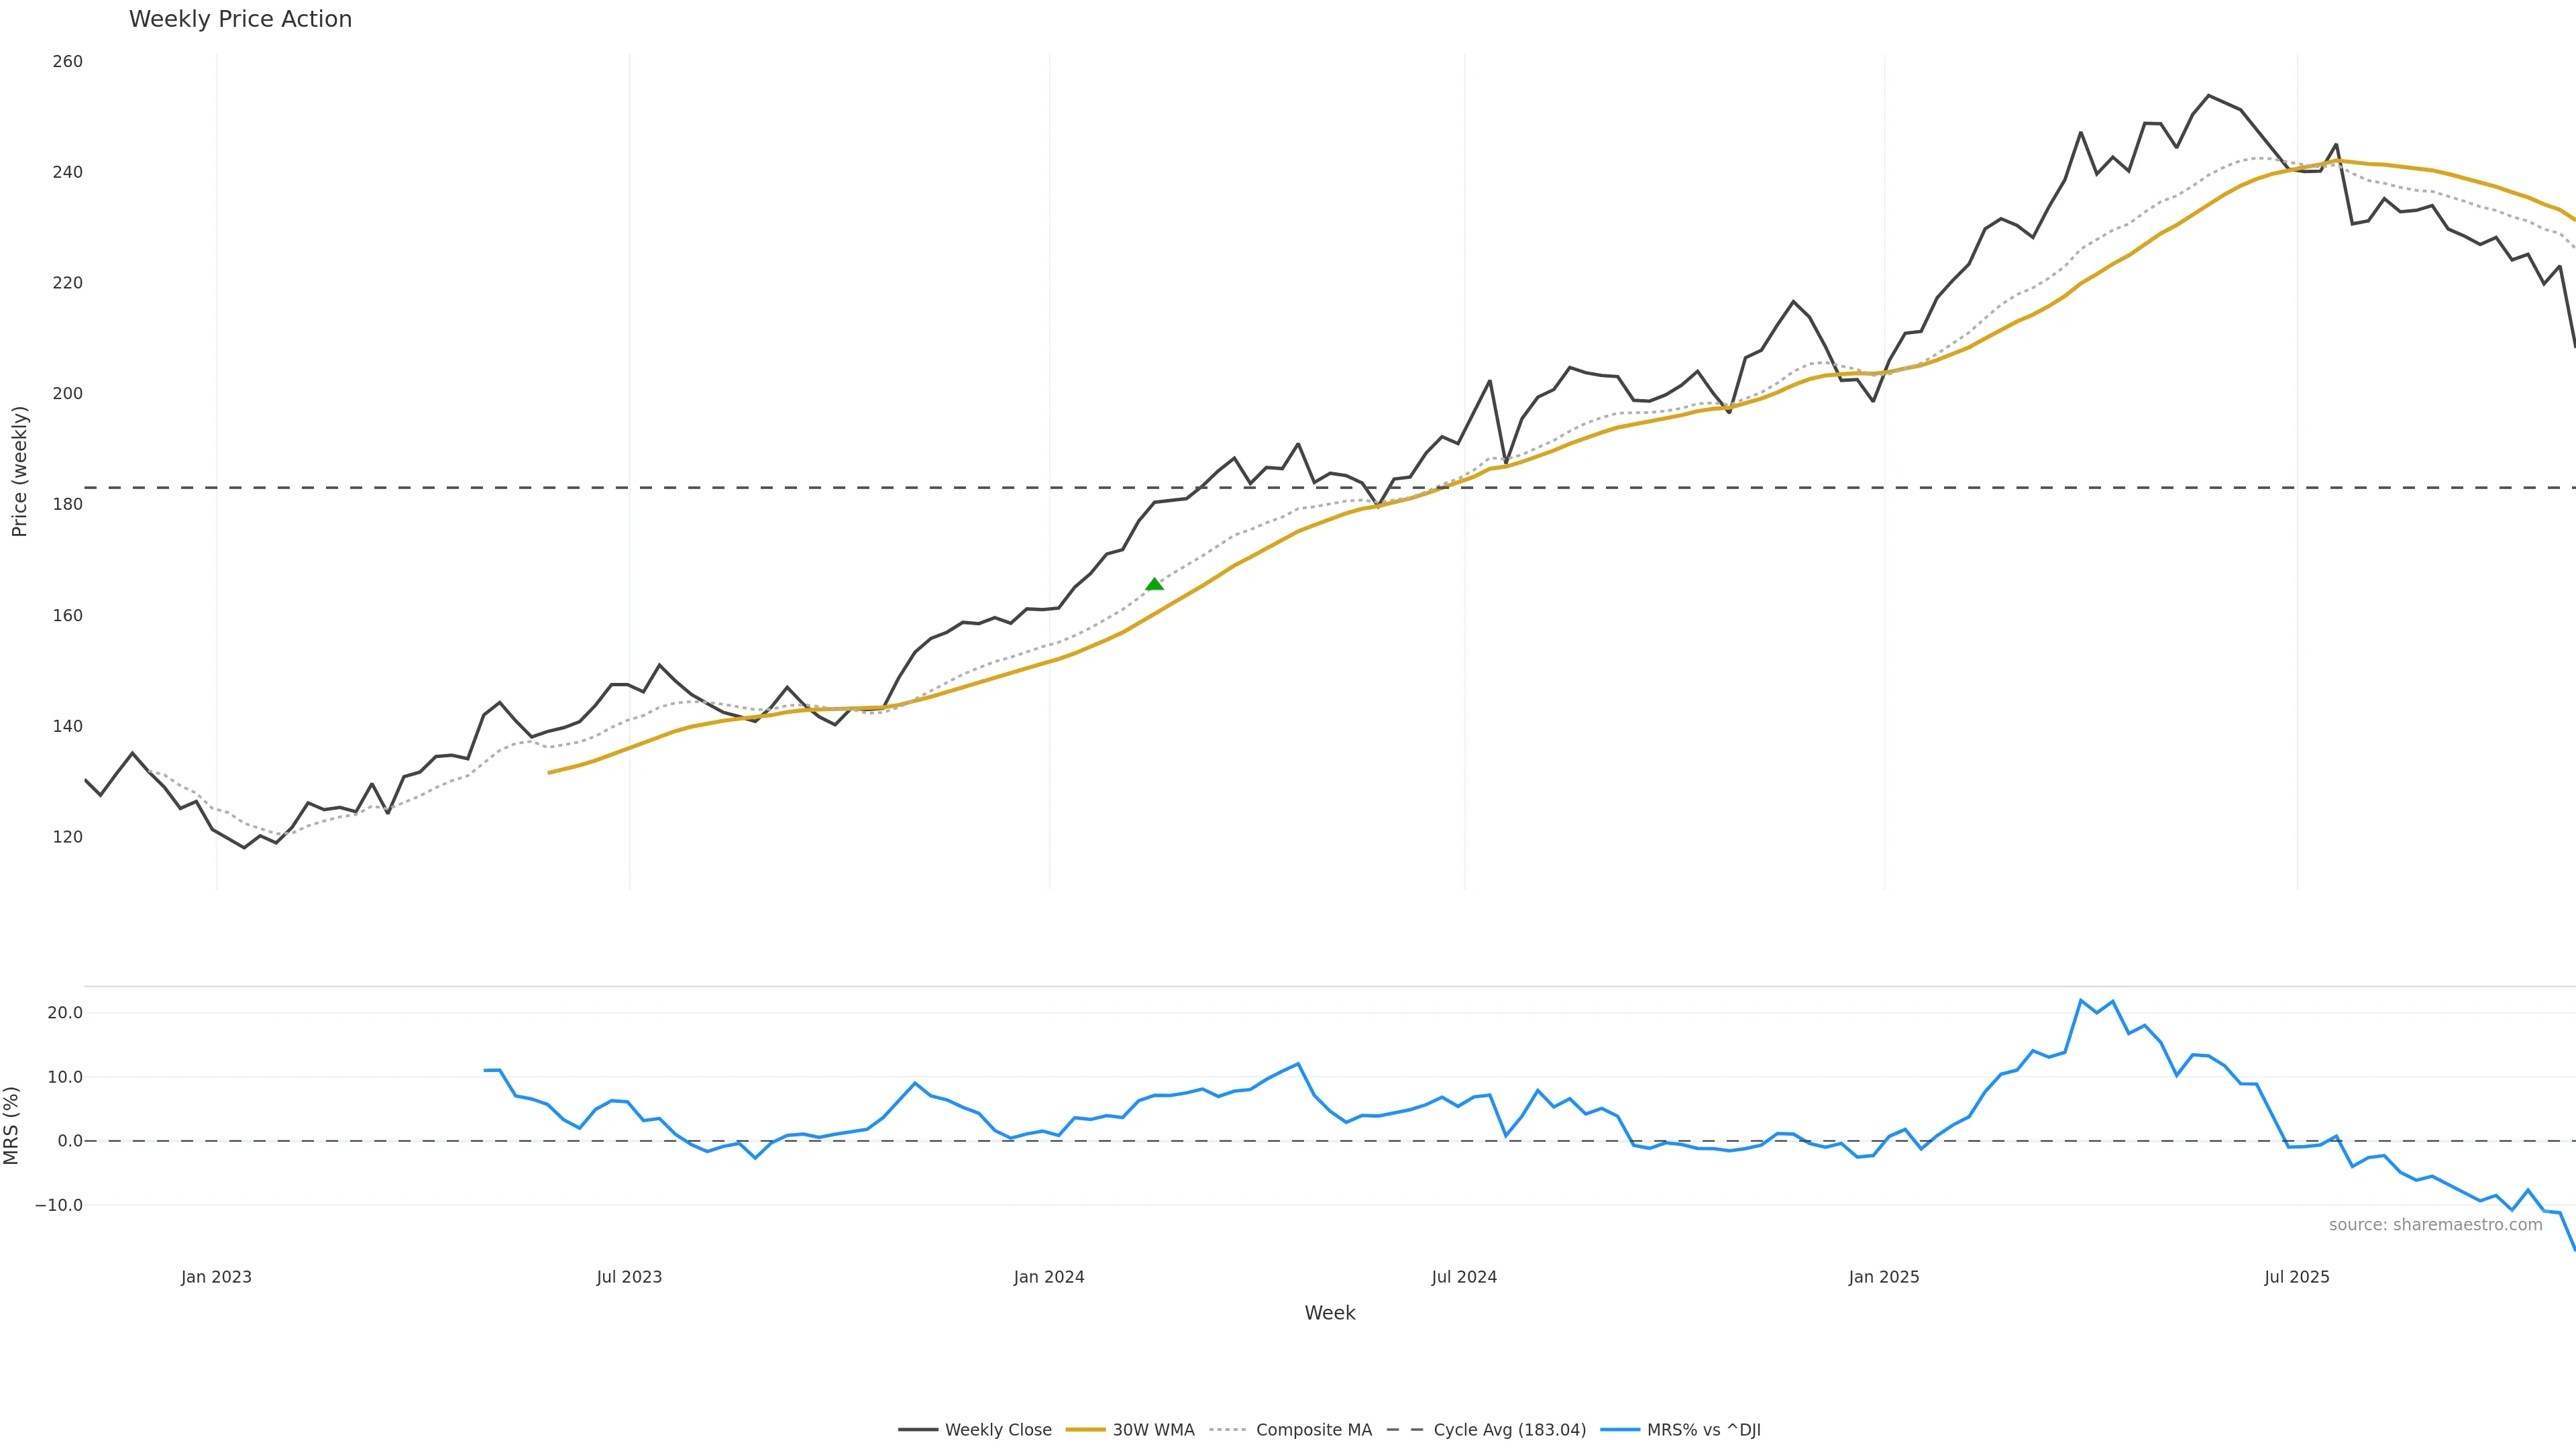Click the Jan 2023 x-axis tick label
The width and height of the screenshot is (2576, 1449).
216,1277
